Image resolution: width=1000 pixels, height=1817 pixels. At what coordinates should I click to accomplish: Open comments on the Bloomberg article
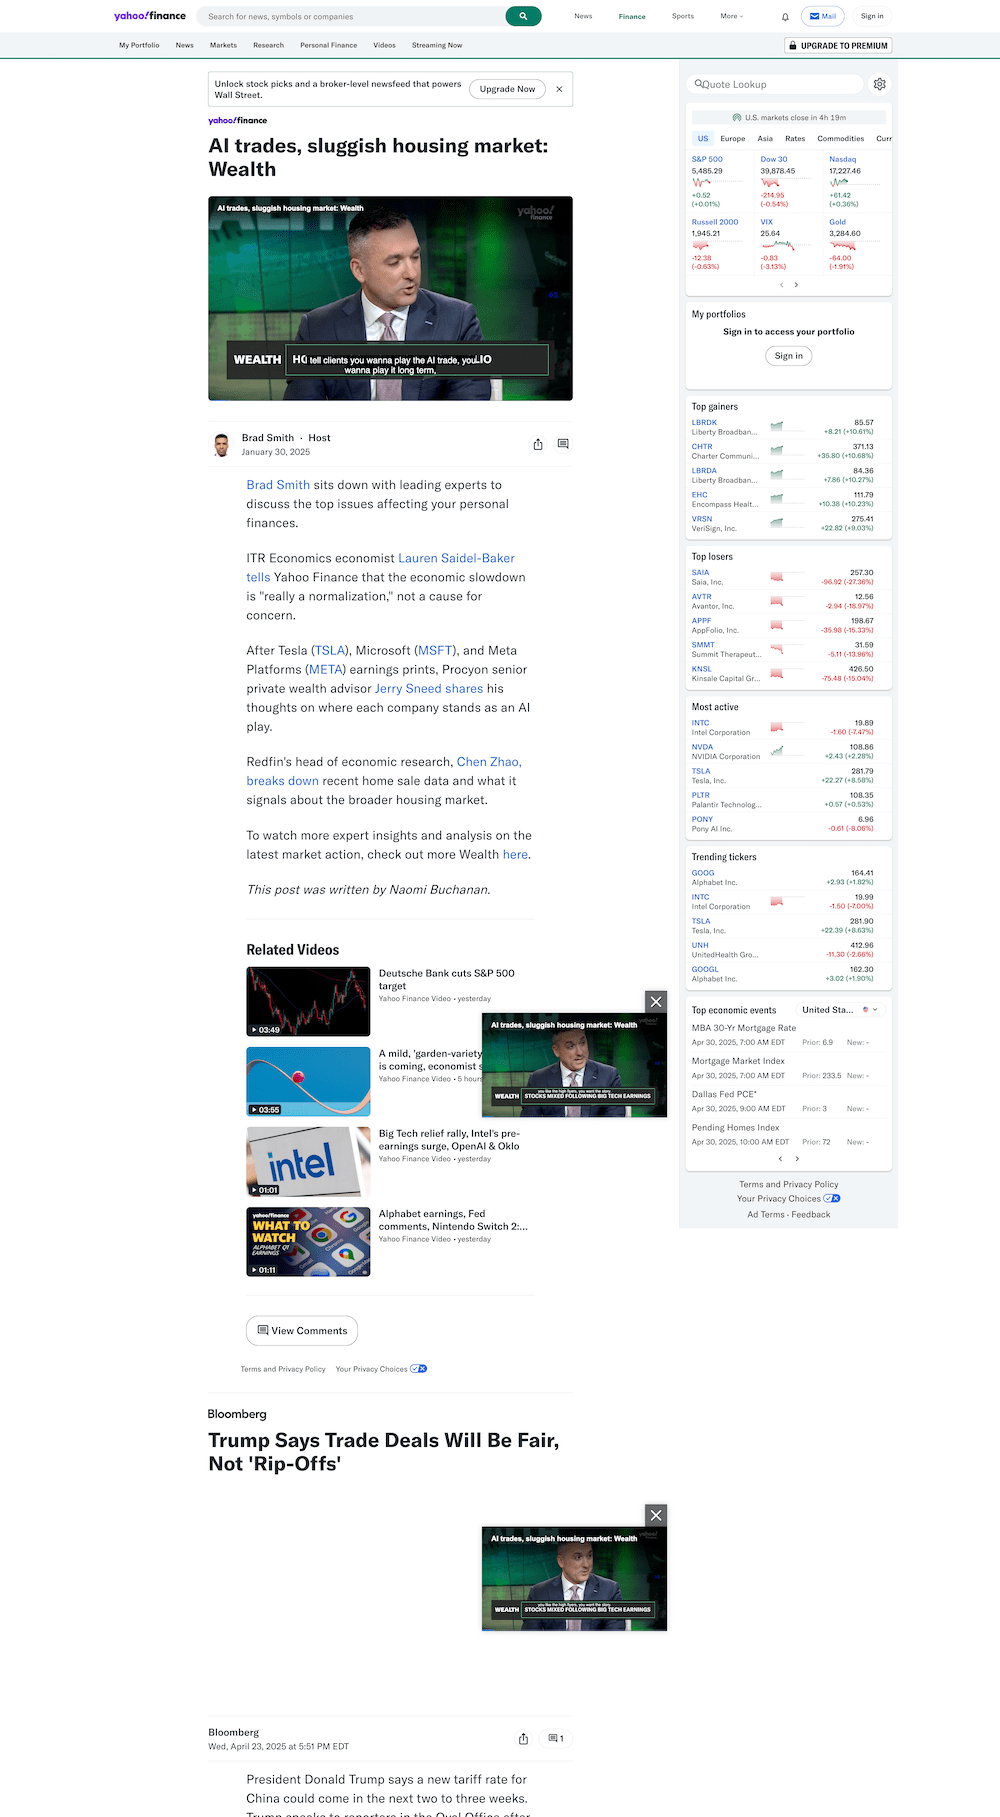point(556,1739)
